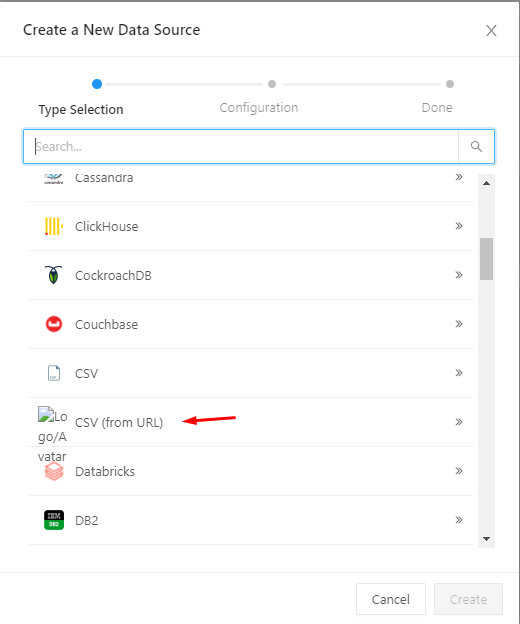Click the ClickHouse logo icon
Image resolution: width=520 pixels, height=624 pixels.
tap(54, 226)
